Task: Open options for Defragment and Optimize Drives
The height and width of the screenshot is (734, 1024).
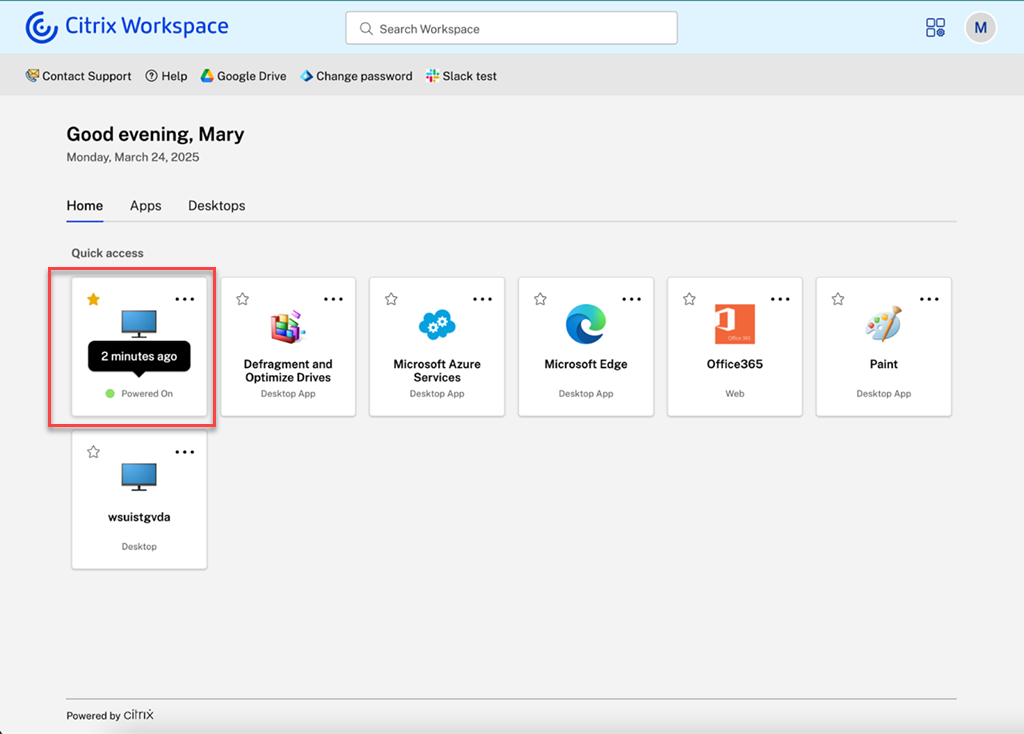Action: click(x=333, y=298)
